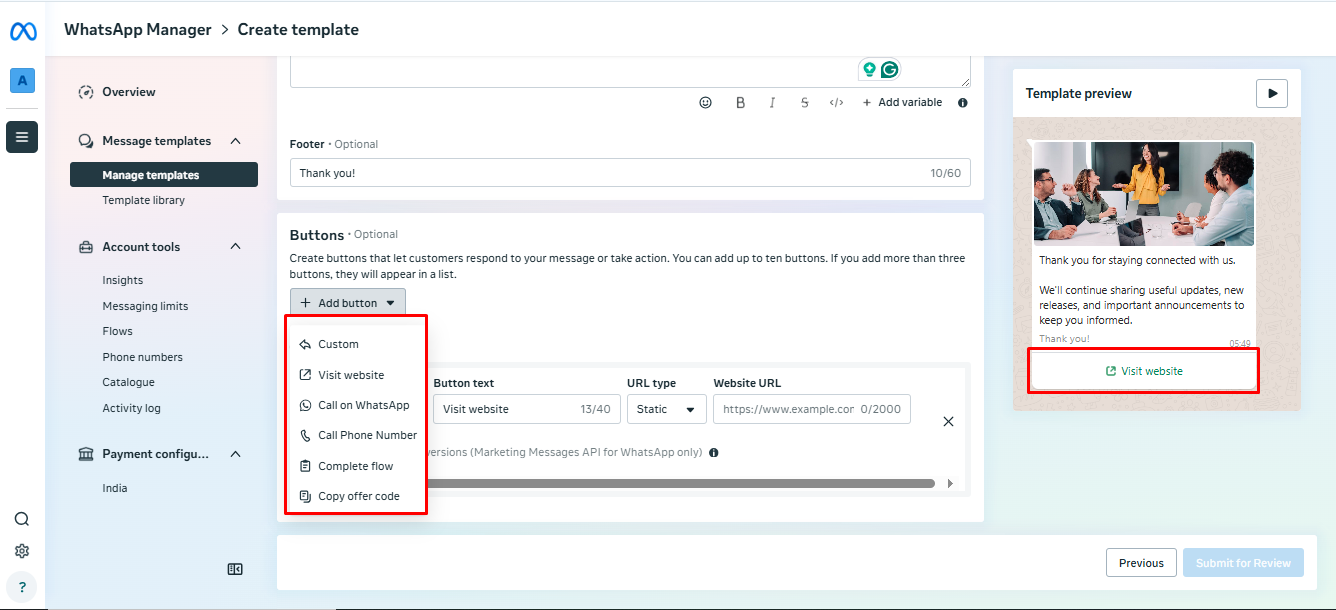1336x610 pixels.
Task: Focus the Website URL field
Action: click(812, 409)
